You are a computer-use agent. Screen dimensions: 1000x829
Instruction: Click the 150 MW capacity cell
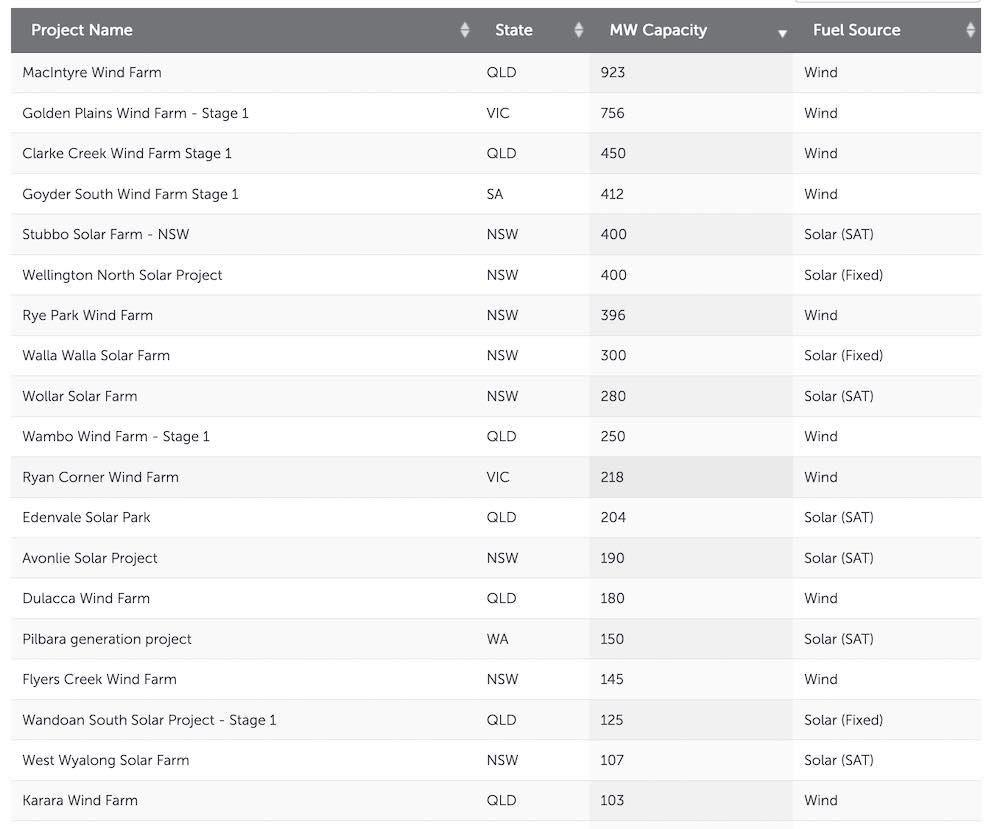(691, 640)
